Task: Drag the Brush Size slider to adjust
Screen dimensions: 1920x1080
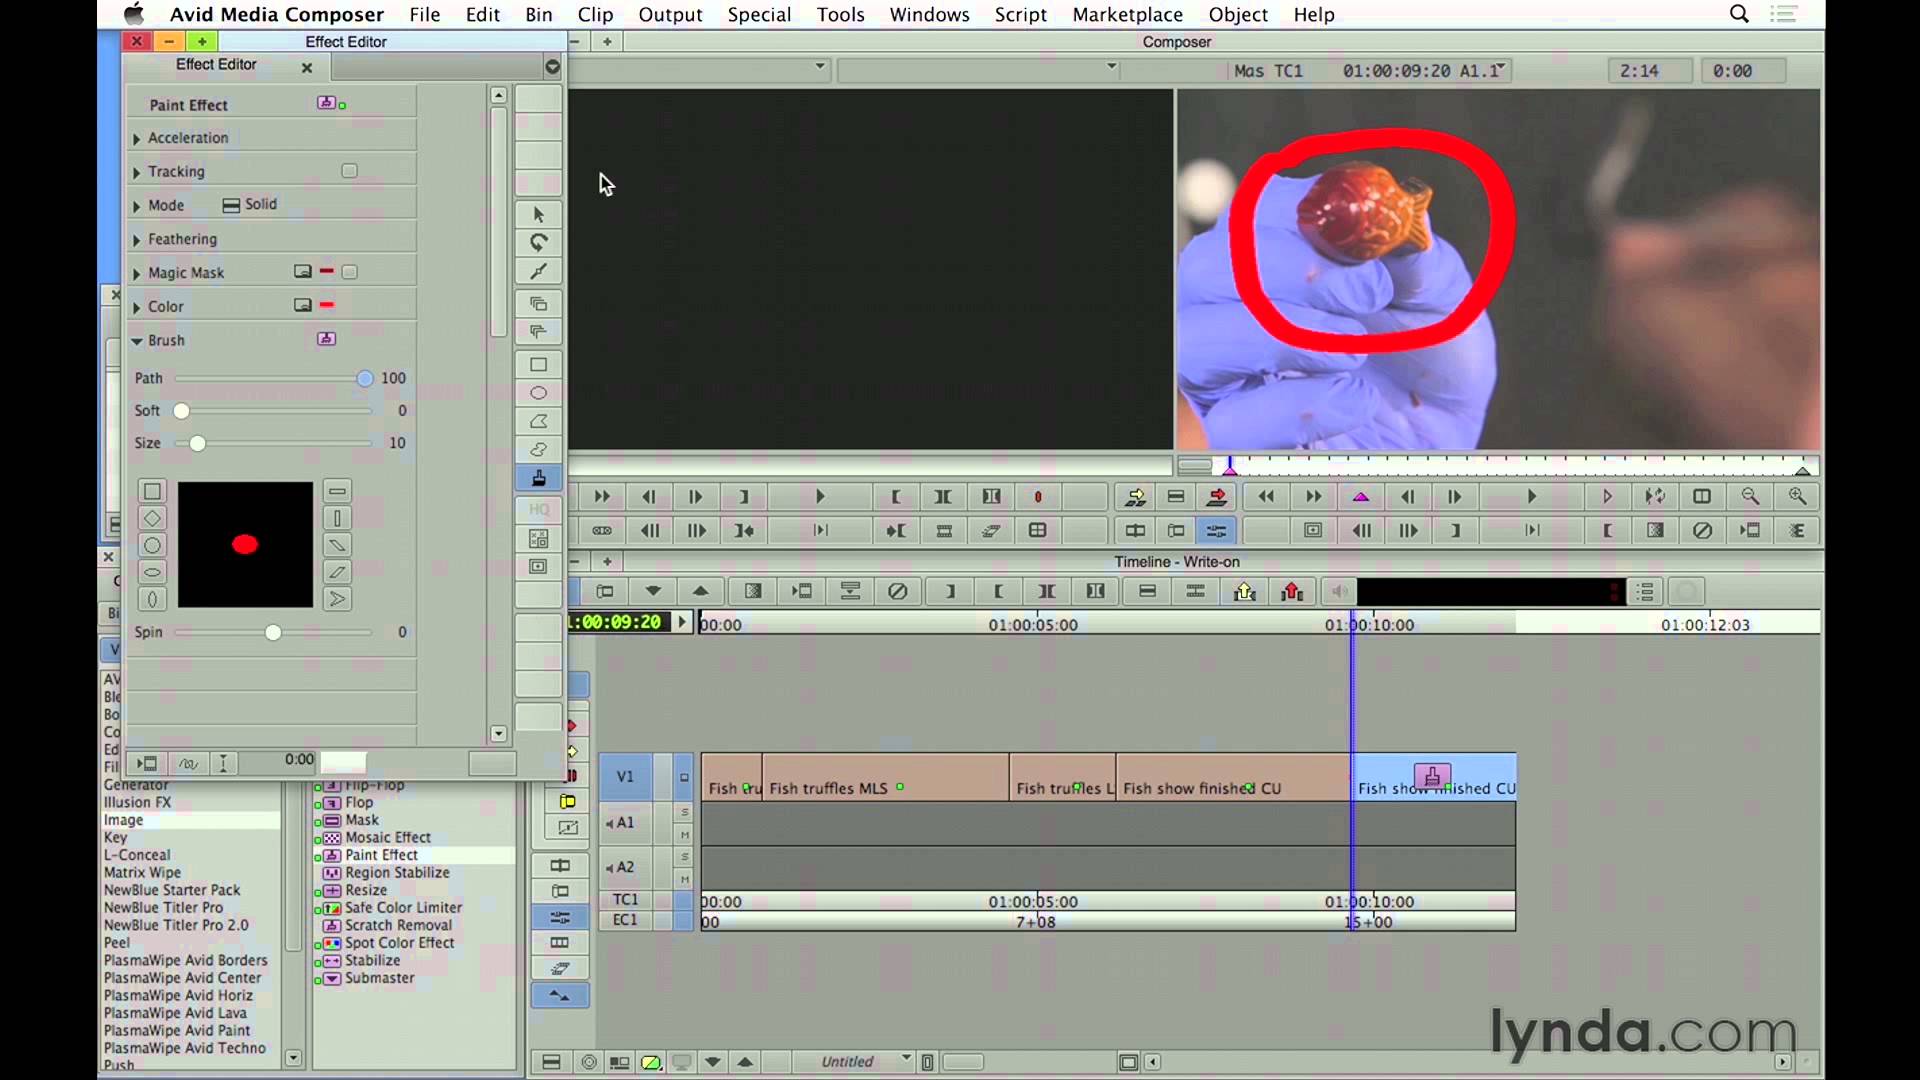Action: tap(196, 442)
